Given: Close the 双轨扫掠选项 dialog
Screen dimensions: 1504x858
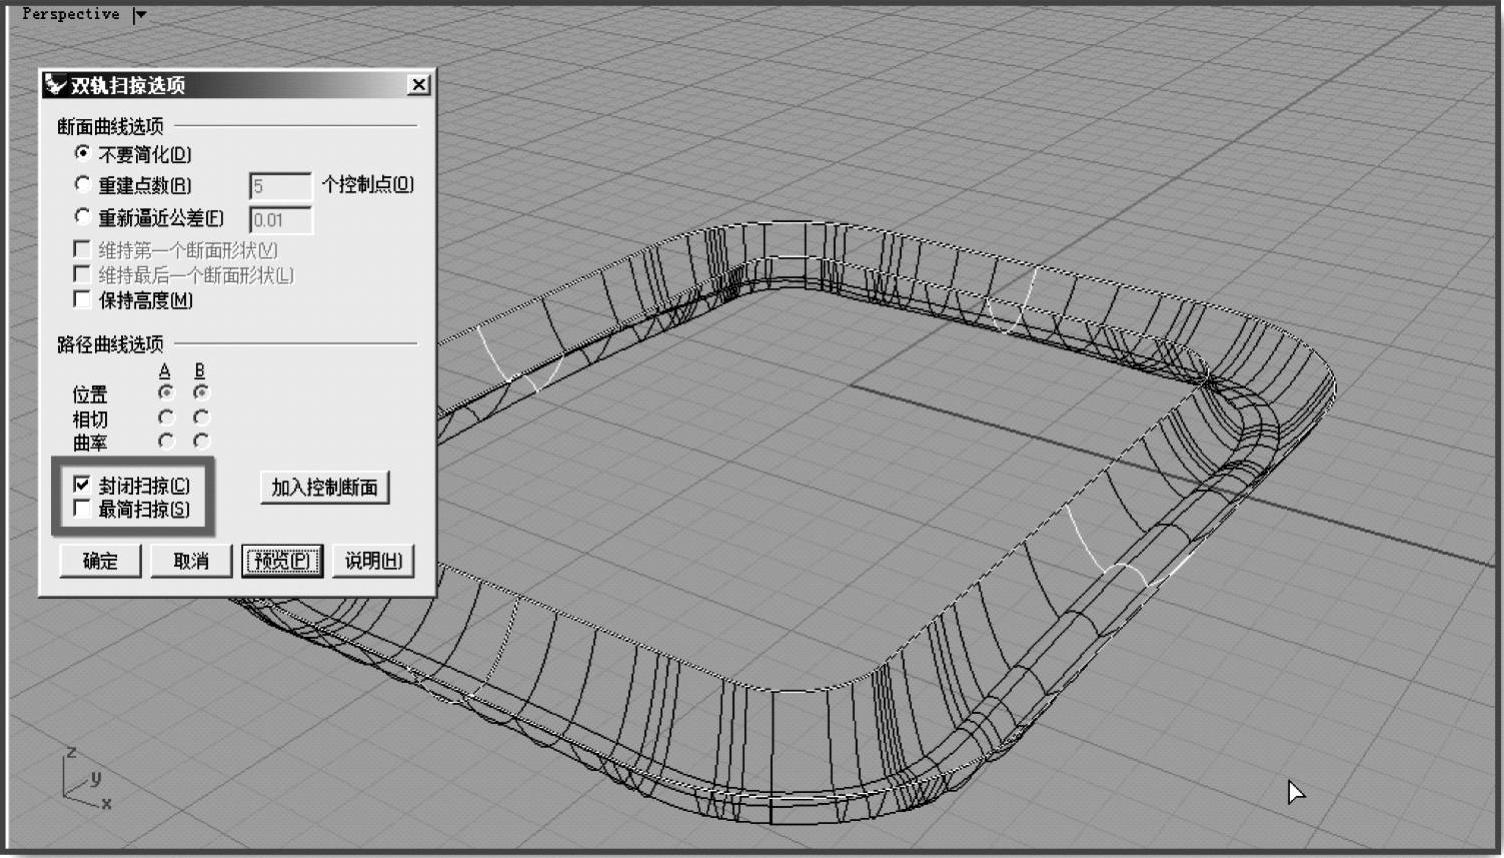Looking at the screenshot, I should pos(419,85).
